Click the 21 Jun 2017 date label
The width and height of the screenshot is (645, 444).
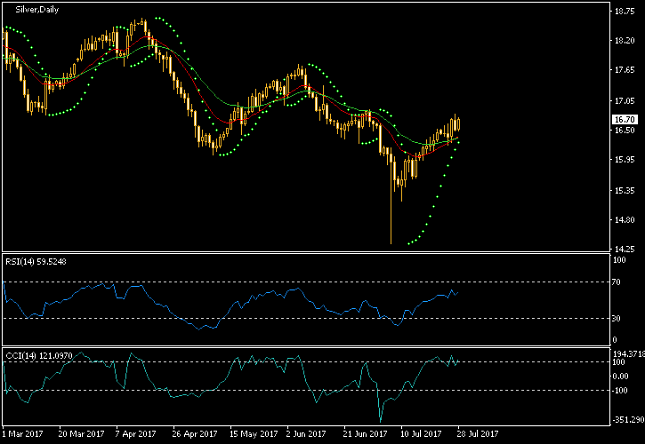tap(365, 434)
